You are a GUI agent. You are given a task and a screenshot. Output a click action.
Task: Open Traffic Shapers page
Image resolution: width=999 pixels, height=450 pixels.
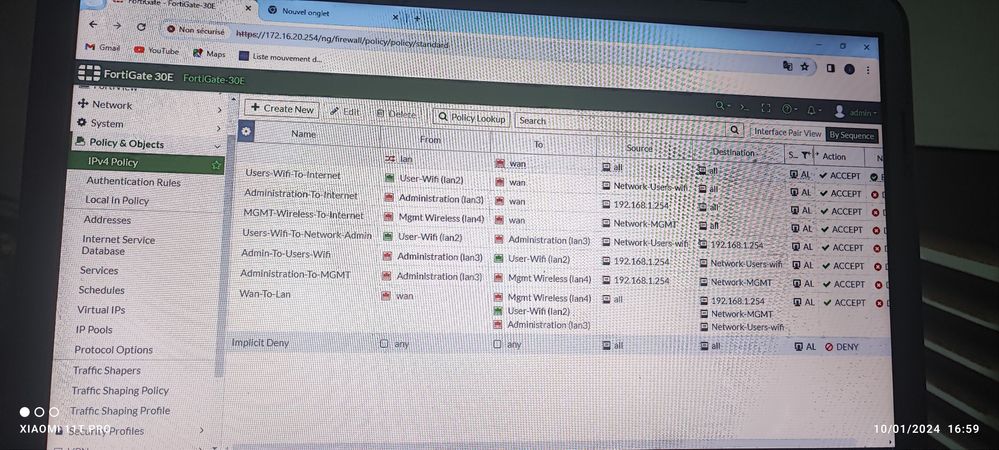click(106, 370)
